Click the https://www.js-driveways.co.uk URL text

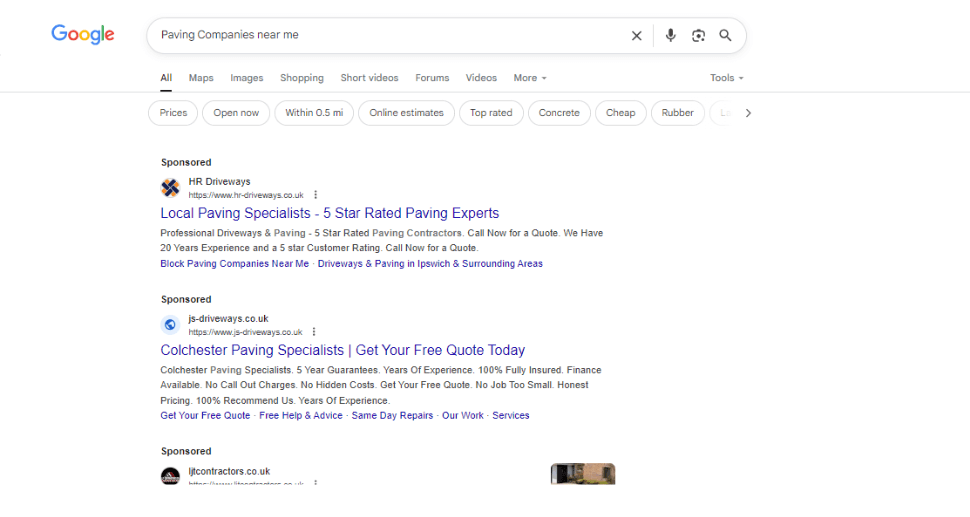pos(246,333)
